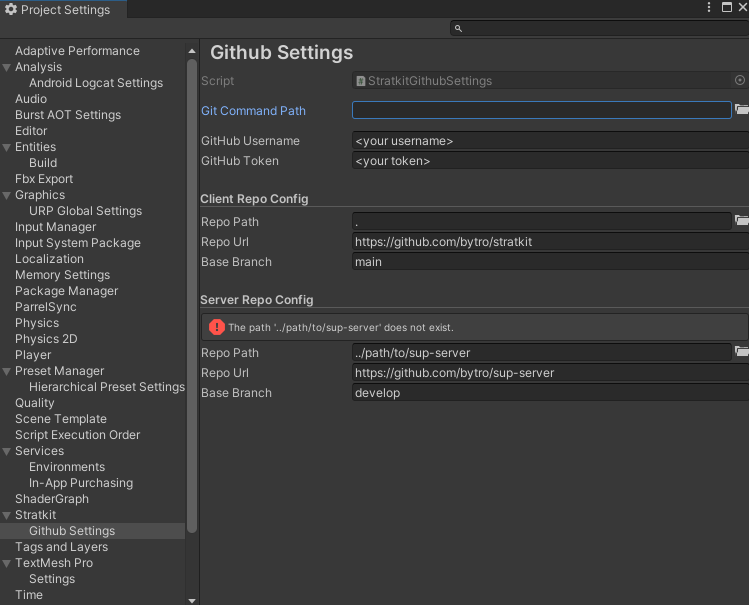Select Quality settings
749x605 pixels.
(x=35, y=403)
